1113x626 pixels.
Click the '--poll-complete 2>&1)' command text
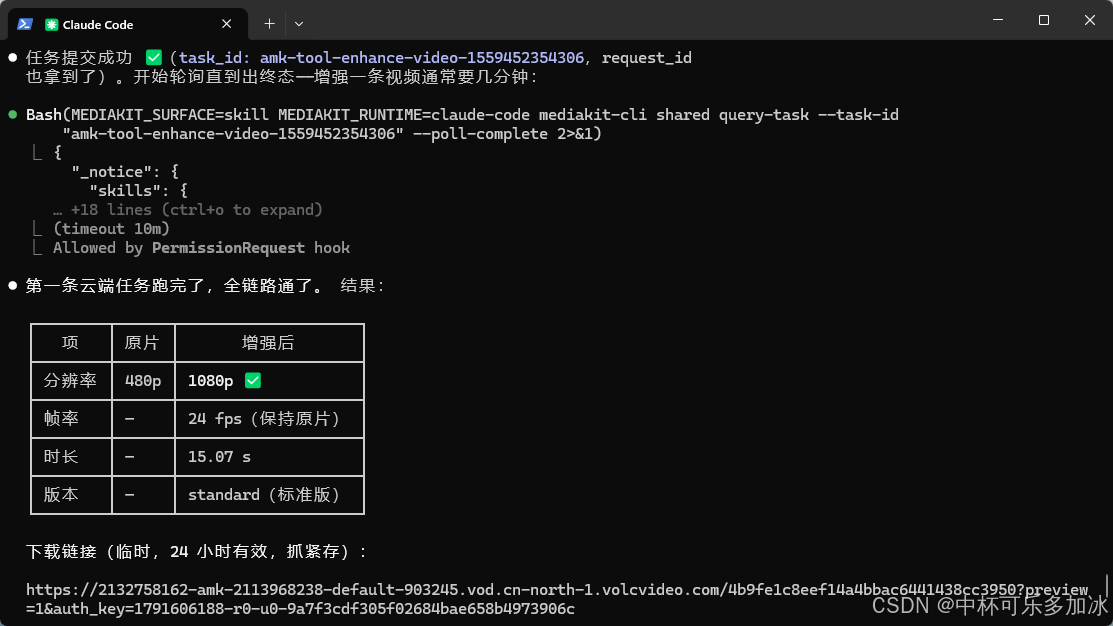[x=507, y=133]
